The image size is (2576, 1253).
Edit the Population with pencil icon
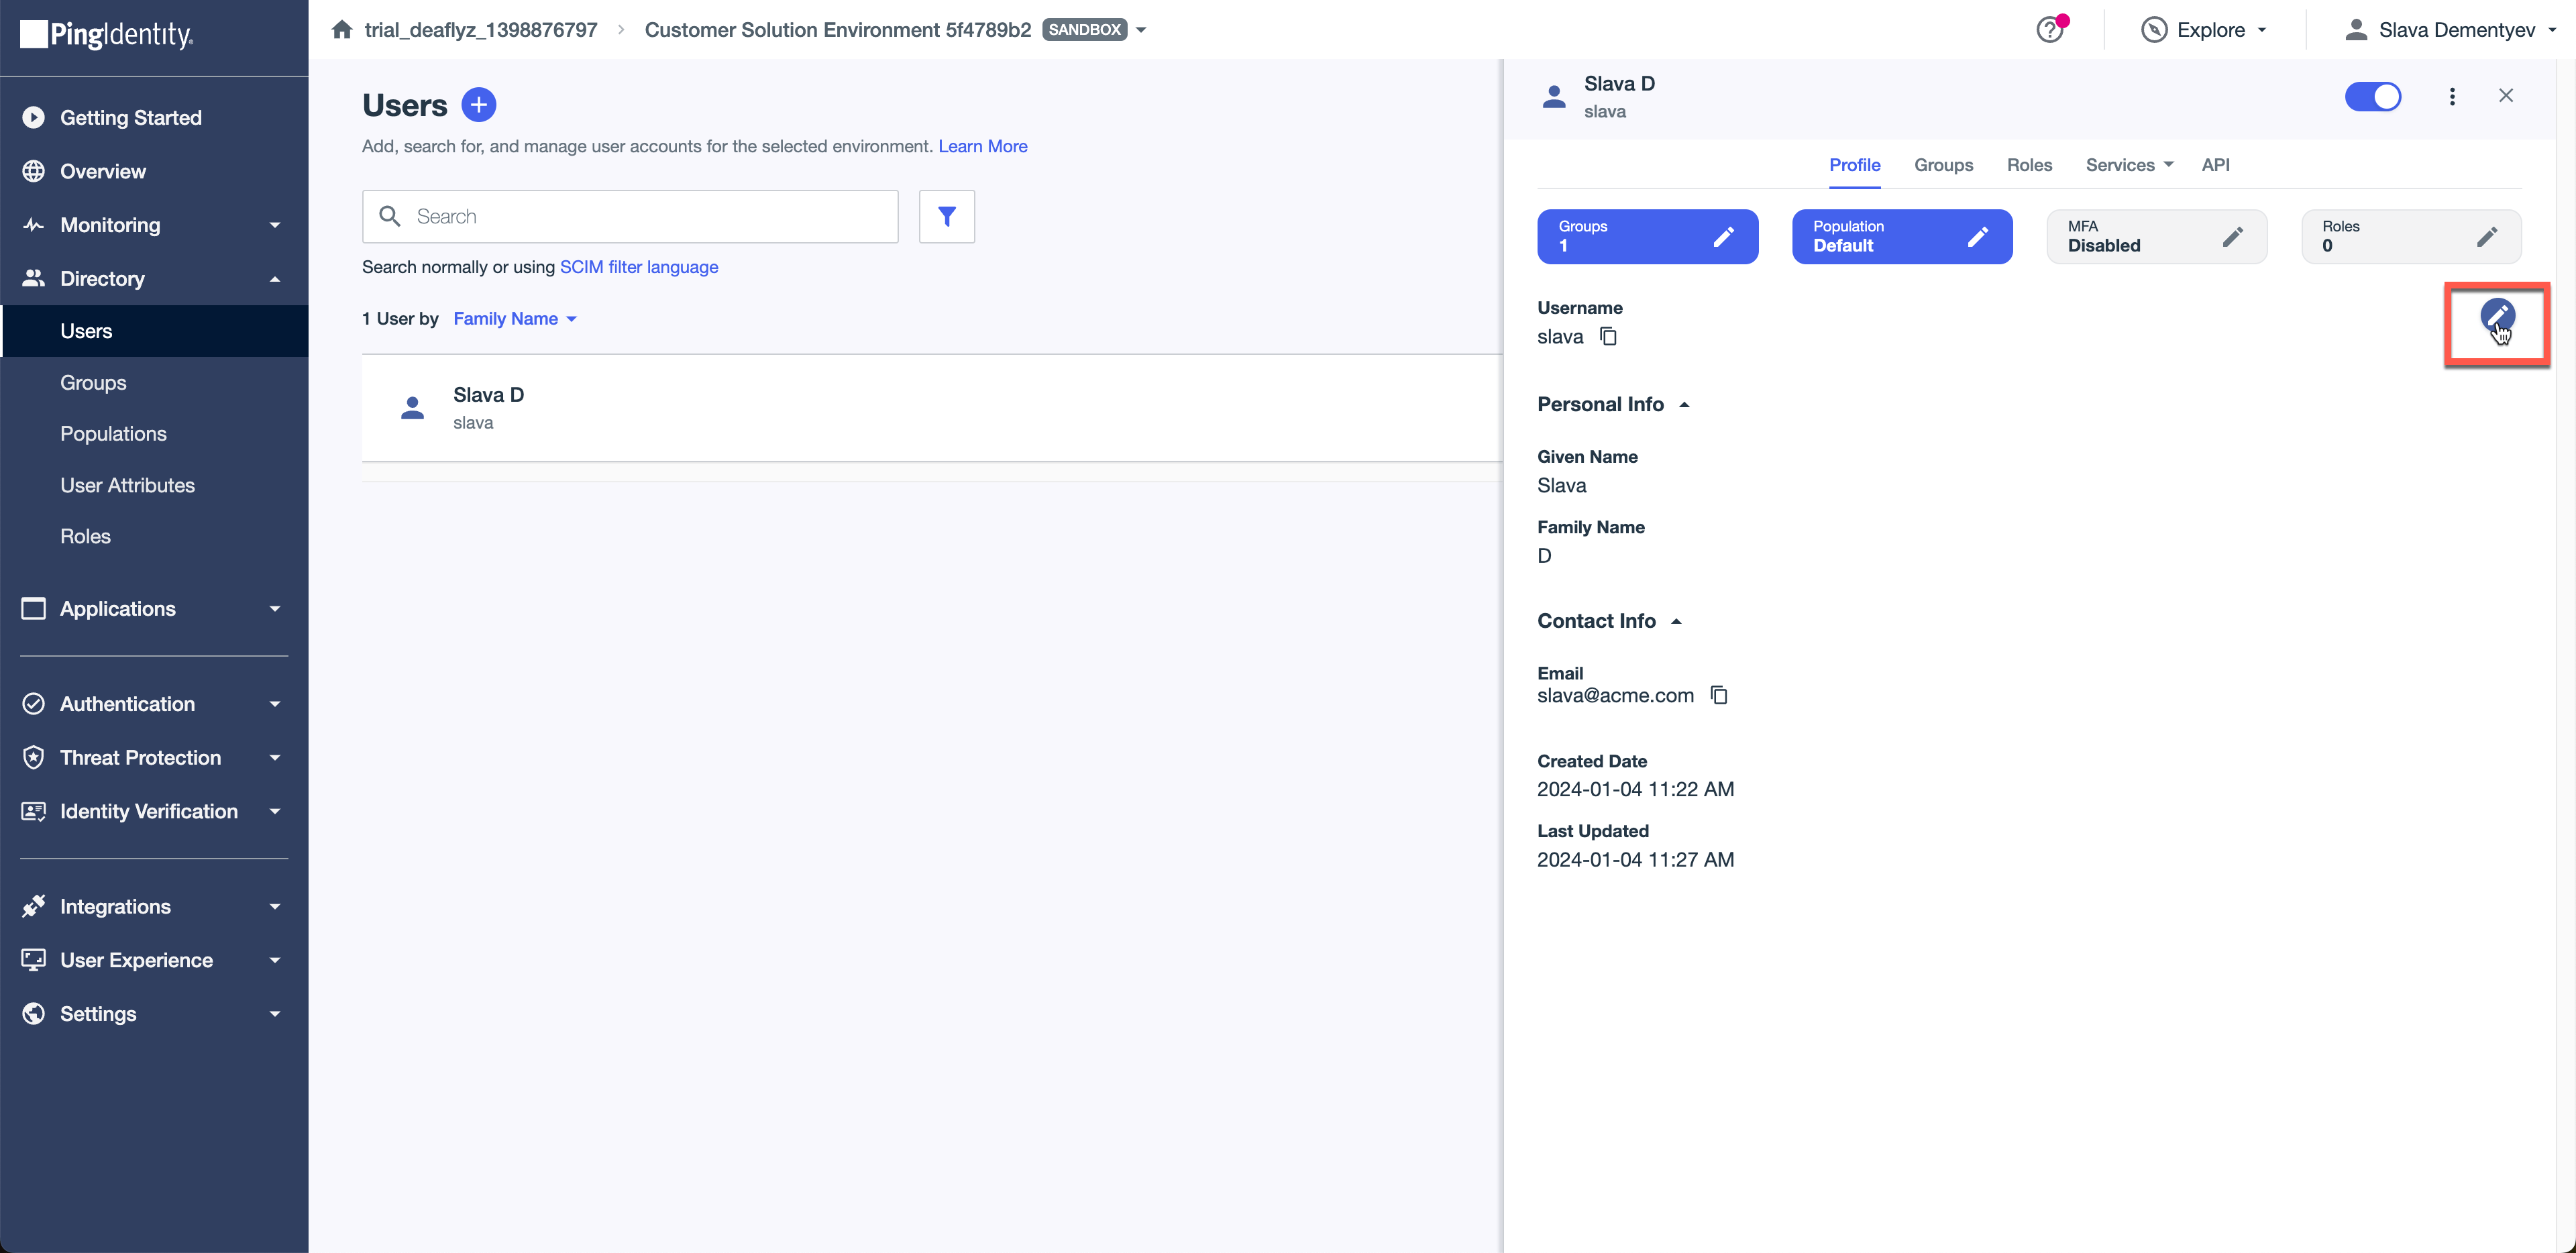pos(1977,237)
